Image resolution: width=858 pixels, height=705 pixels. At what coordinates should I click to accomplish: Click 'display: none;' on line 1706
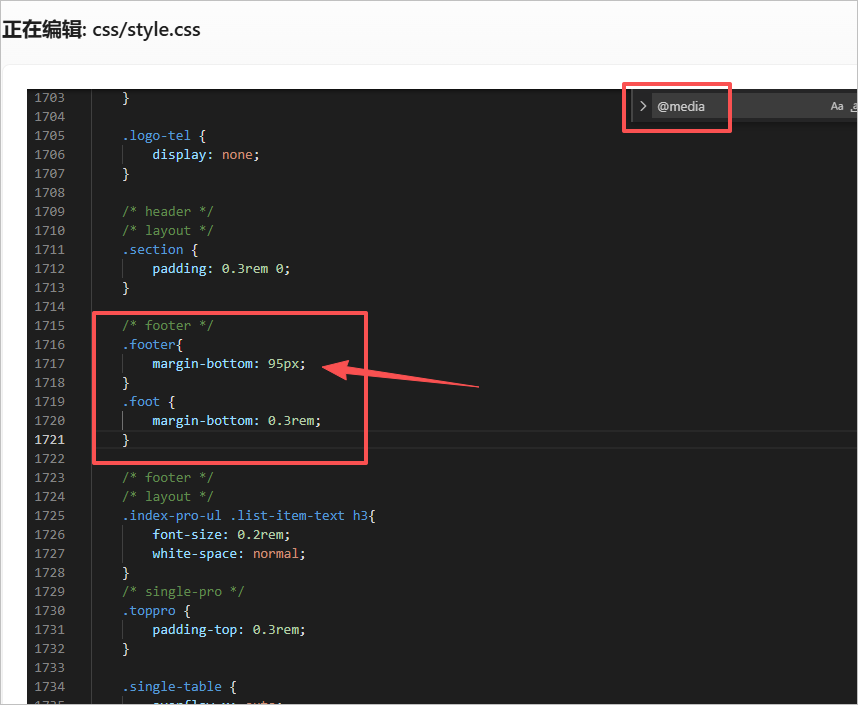(x=206, y=154)
